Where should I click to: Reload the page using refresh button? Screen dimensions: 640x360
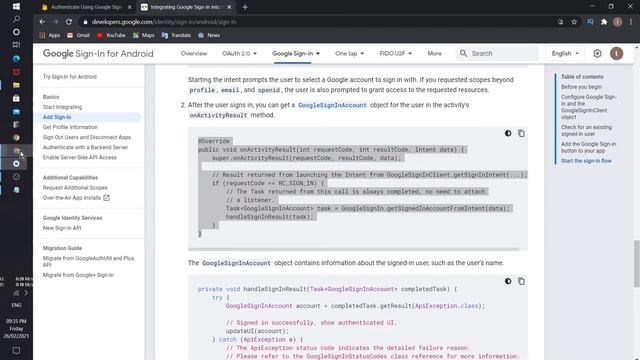69,22
